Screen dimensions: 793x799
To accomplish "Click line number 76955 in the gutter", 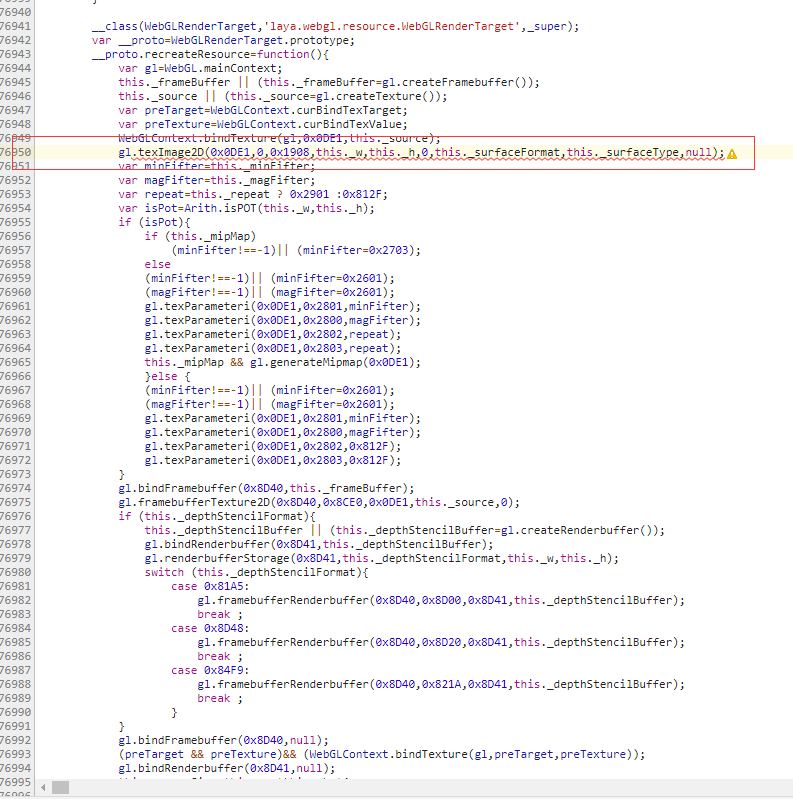I will (x=16, y=222).
